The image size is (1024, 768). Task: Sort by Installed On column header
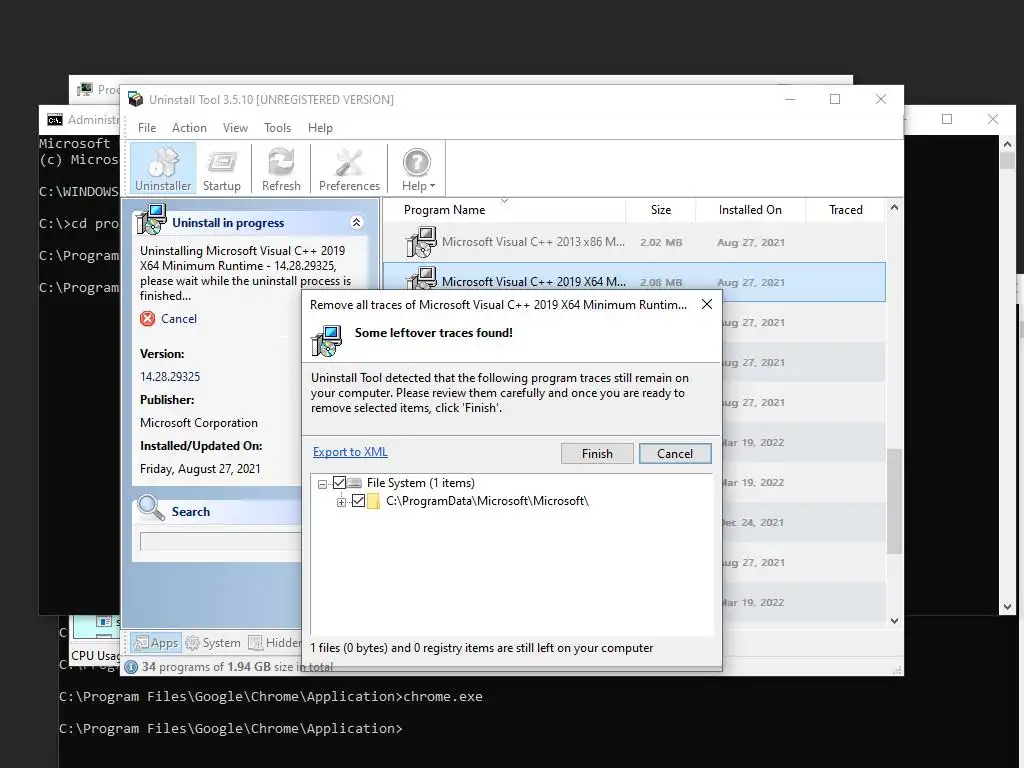point(750,210)
